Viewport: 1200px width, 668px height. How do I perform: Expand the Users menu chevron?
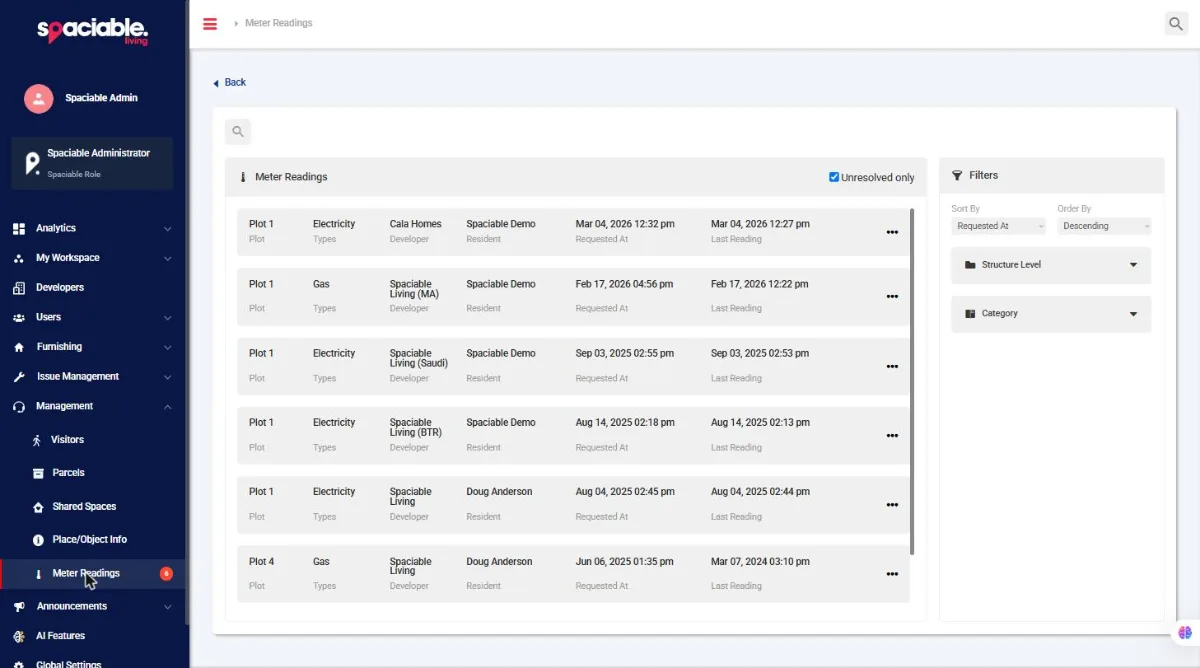[x=168, y=318]
